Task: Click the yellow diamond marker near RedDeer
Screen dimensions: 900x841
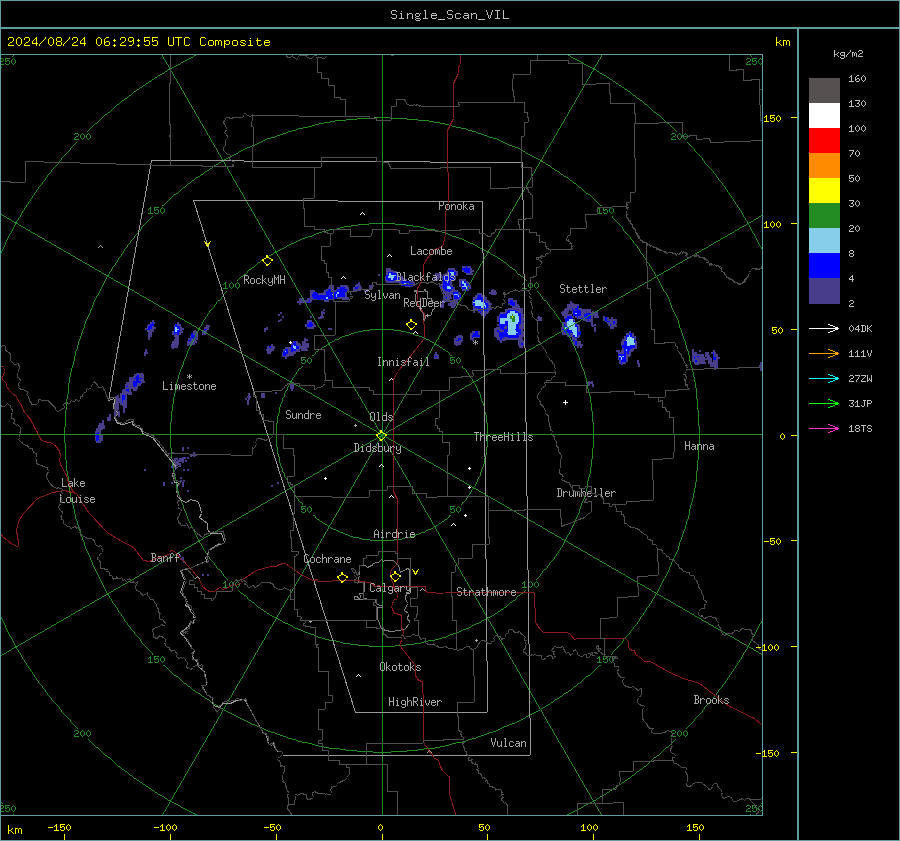Action: point(411,325)
